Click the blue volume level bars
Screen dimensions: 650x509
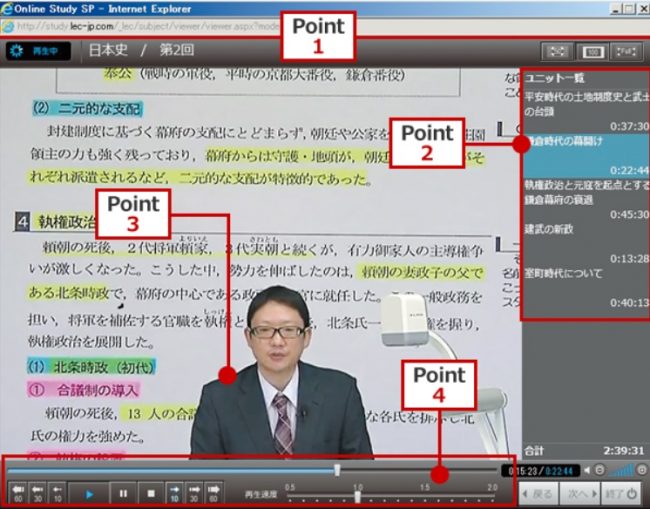click(621, 470)
